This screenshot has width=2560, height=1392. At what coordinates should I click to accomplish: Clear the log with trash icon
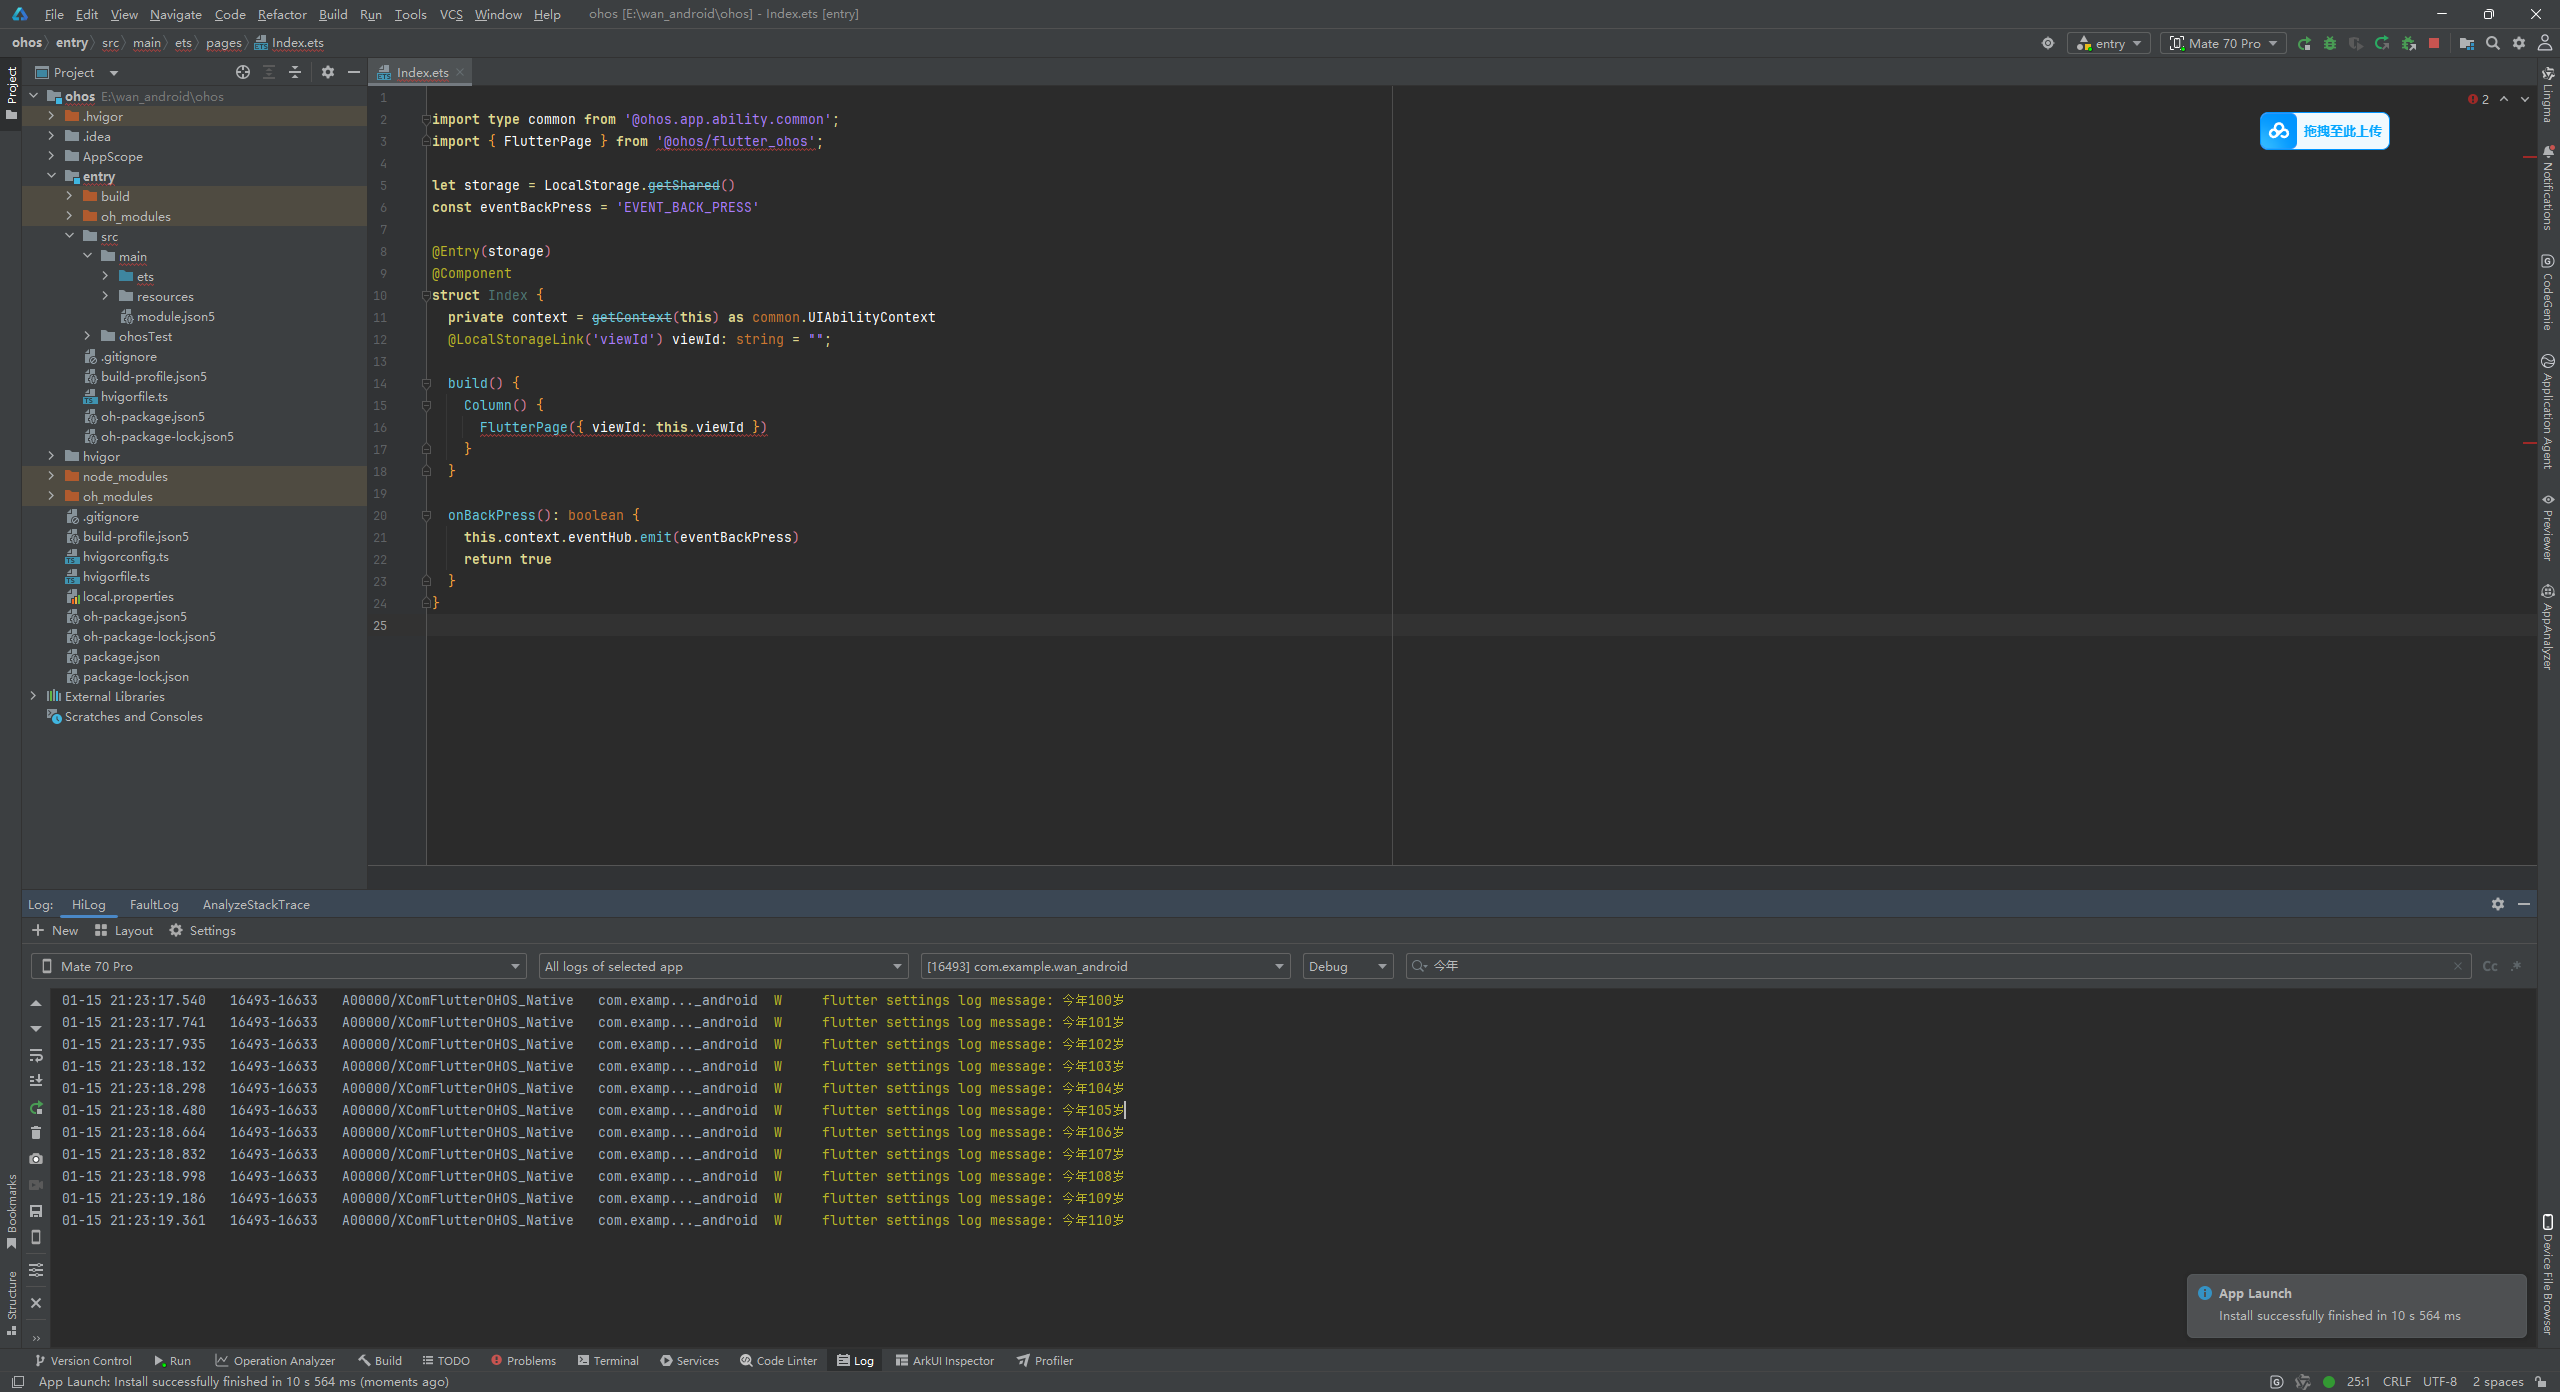pos(36,1132)
